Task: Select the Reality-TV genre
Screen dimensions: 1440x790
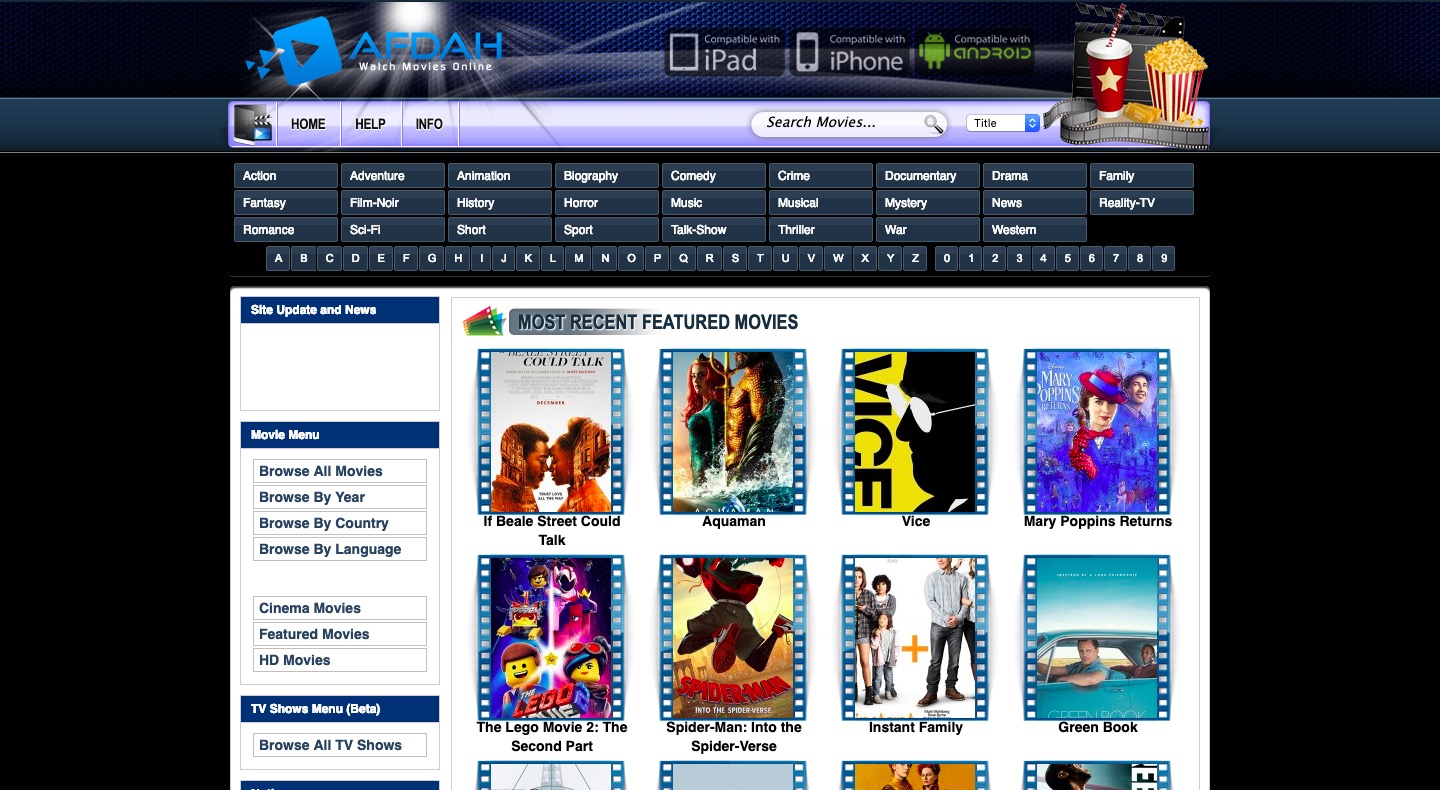Action: pos(1142,203)
